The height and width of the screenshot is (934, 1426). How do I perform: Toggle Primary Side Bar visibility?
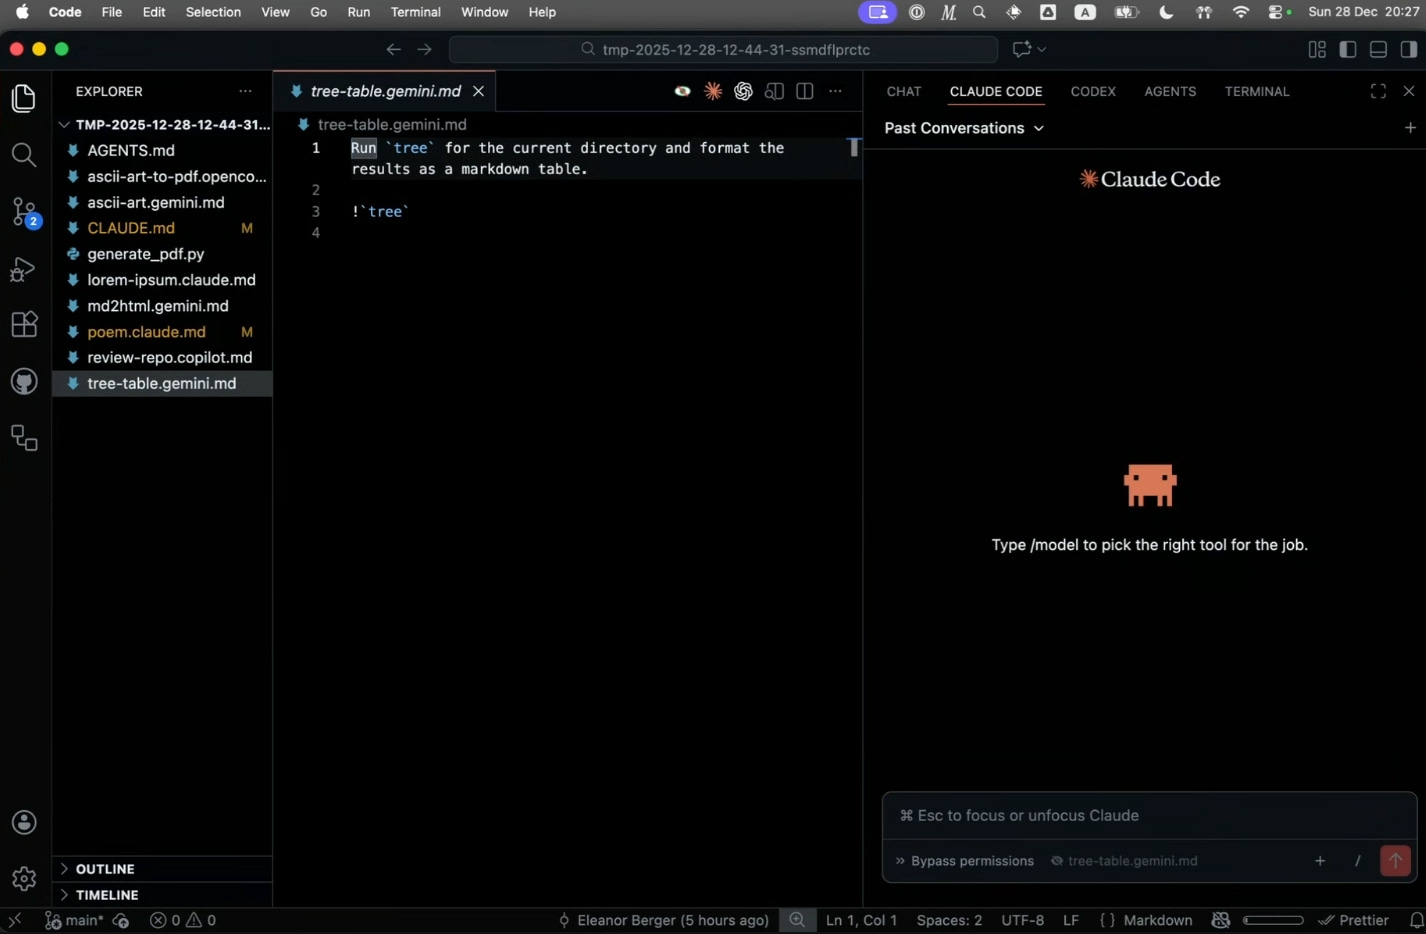(x=1348, y=49)
